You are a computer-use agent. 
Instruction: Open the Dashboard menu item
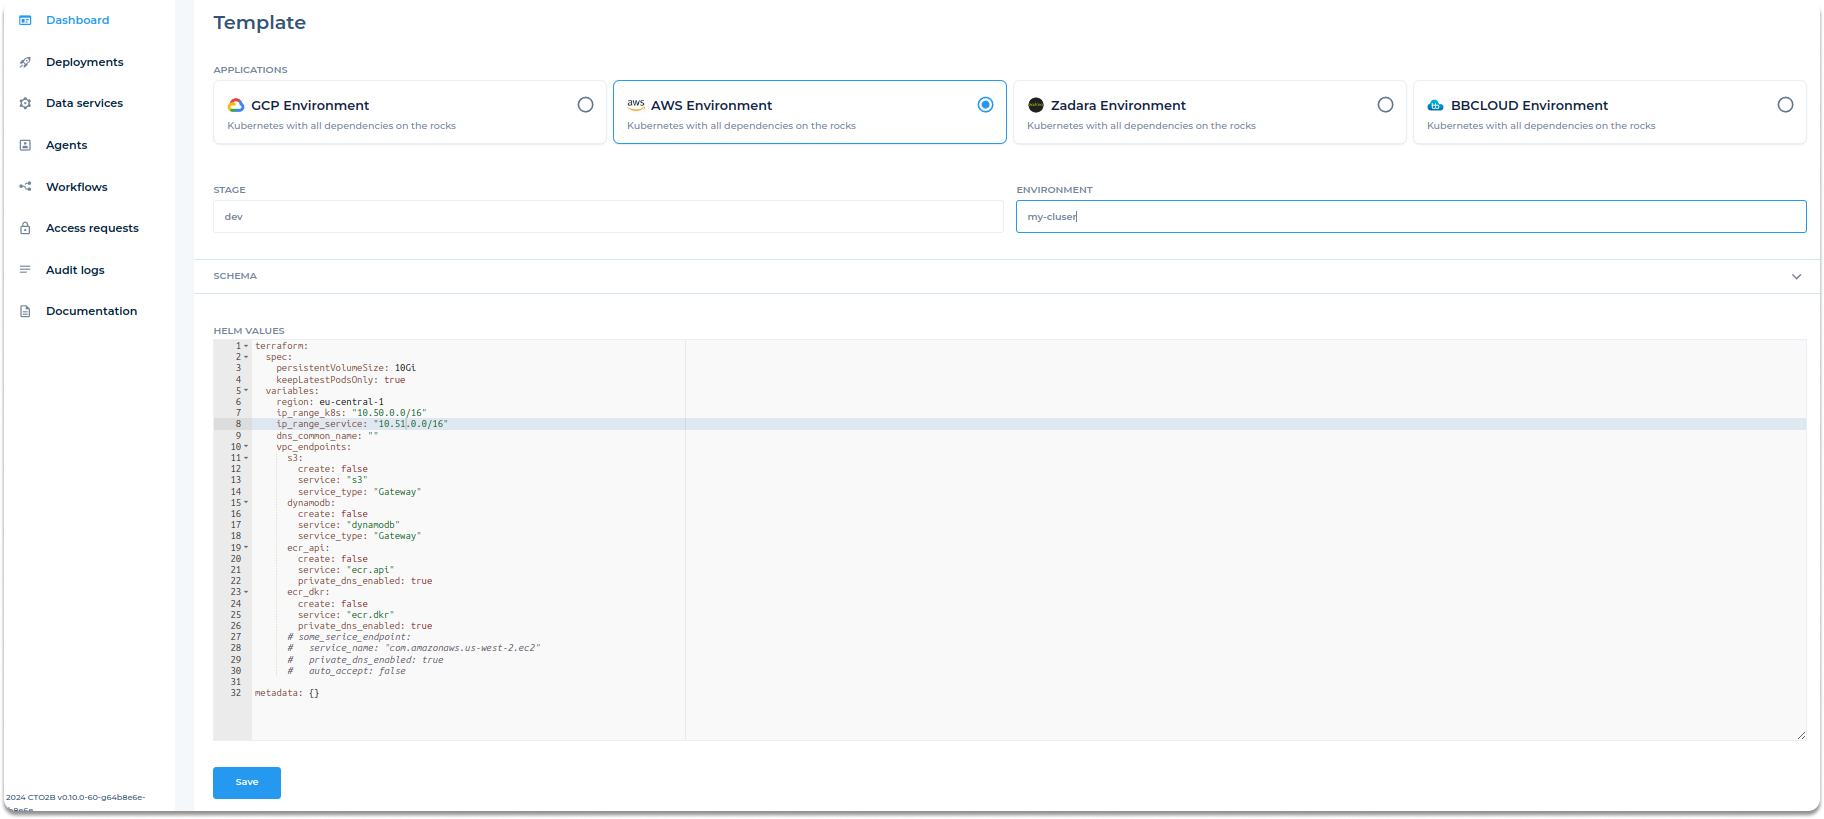(x=78, y=20)
